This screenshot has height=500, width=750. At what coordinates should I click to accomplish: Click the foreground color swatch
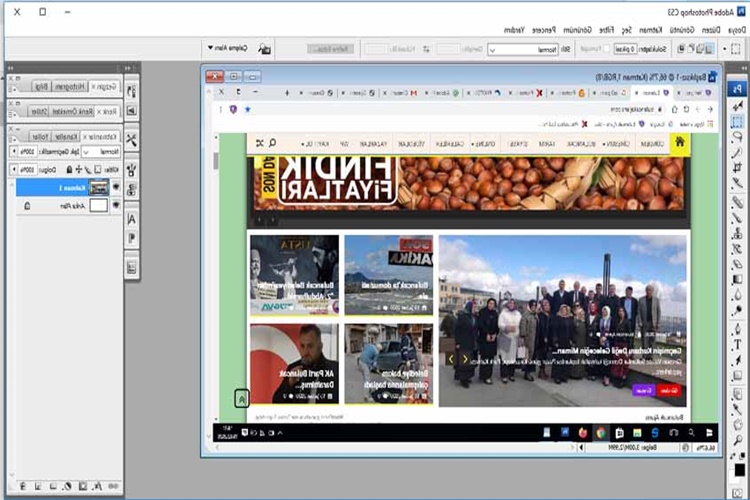point(739,470)
